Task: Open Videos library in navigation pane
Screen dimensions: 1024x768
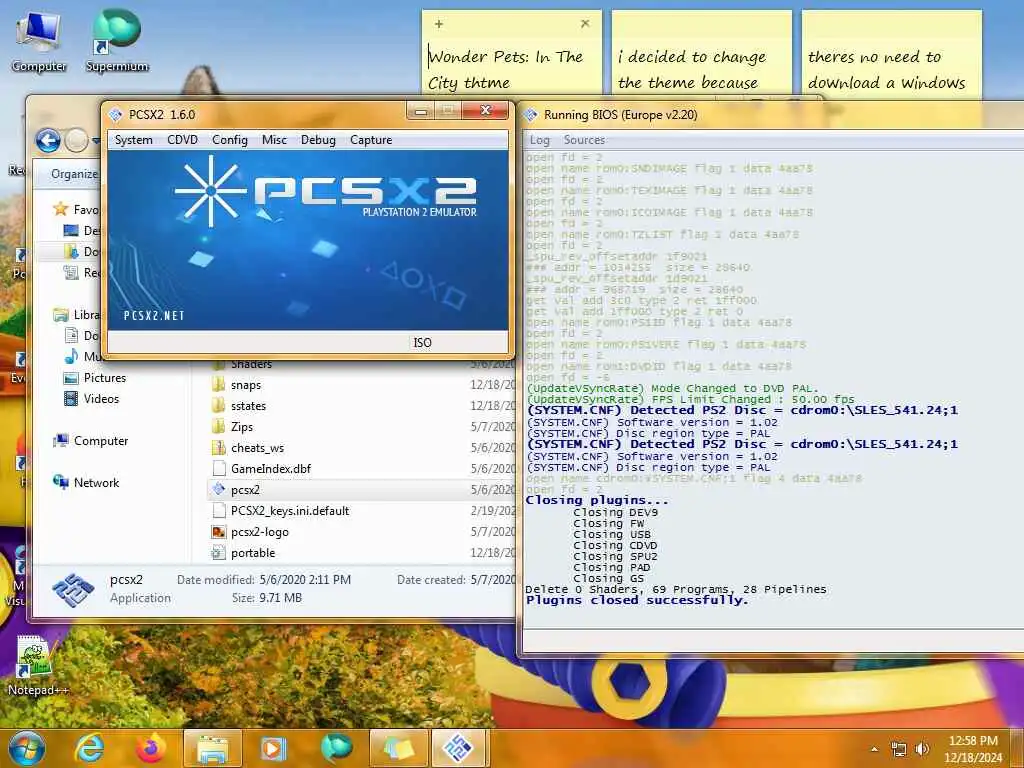Action: (101, 399)
